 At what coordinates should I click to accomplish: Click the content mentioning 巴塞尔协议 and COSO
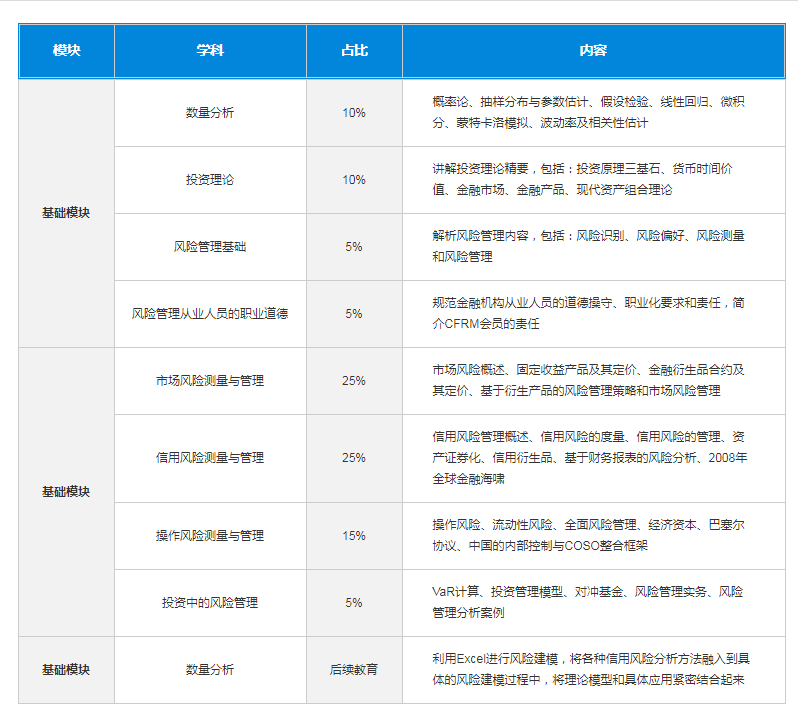[x=590, y=535]
